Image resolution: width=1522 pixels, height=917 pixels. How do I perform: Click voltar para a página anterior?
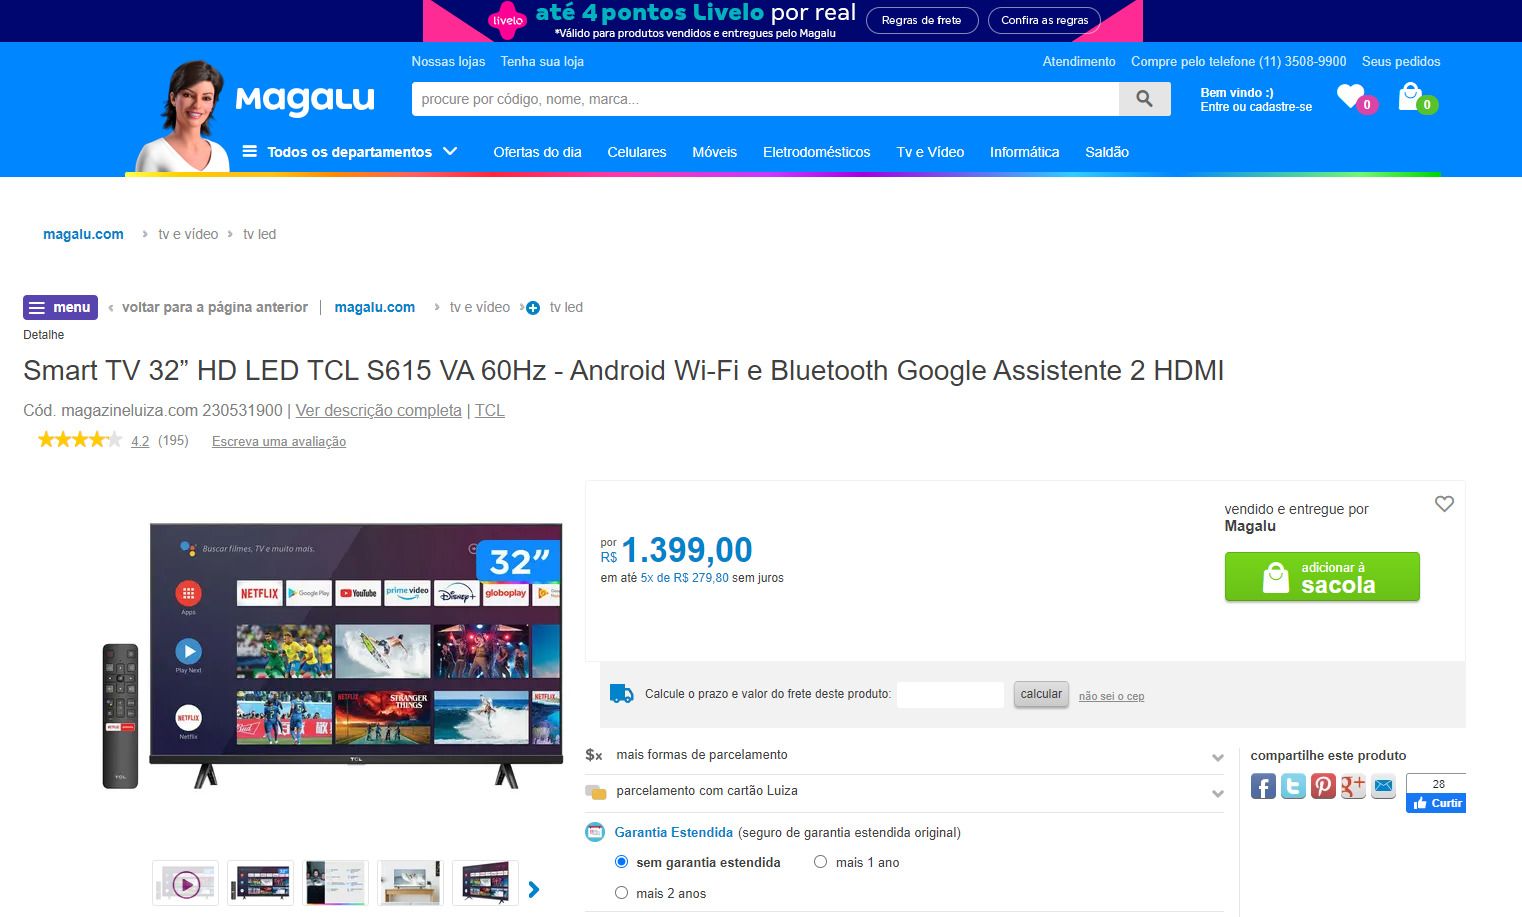(214, 307)
